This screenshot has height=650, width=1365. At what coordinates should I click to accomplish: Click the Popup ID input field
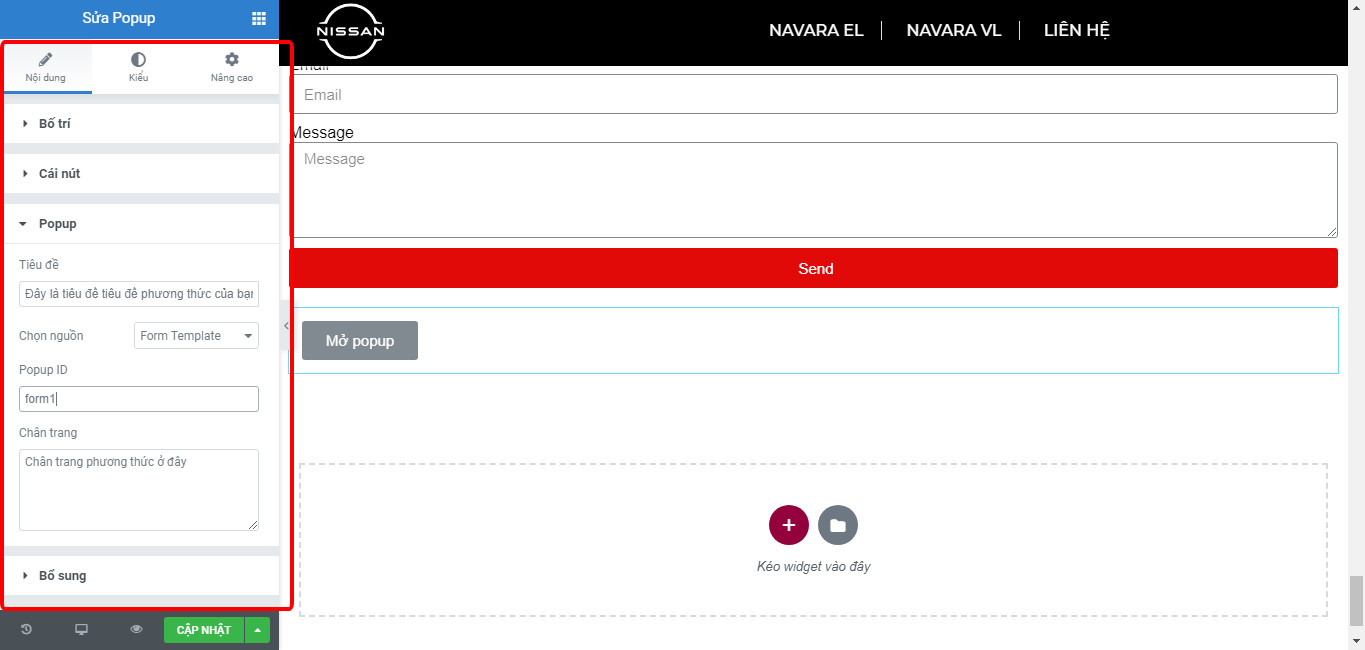click(138, 399)
